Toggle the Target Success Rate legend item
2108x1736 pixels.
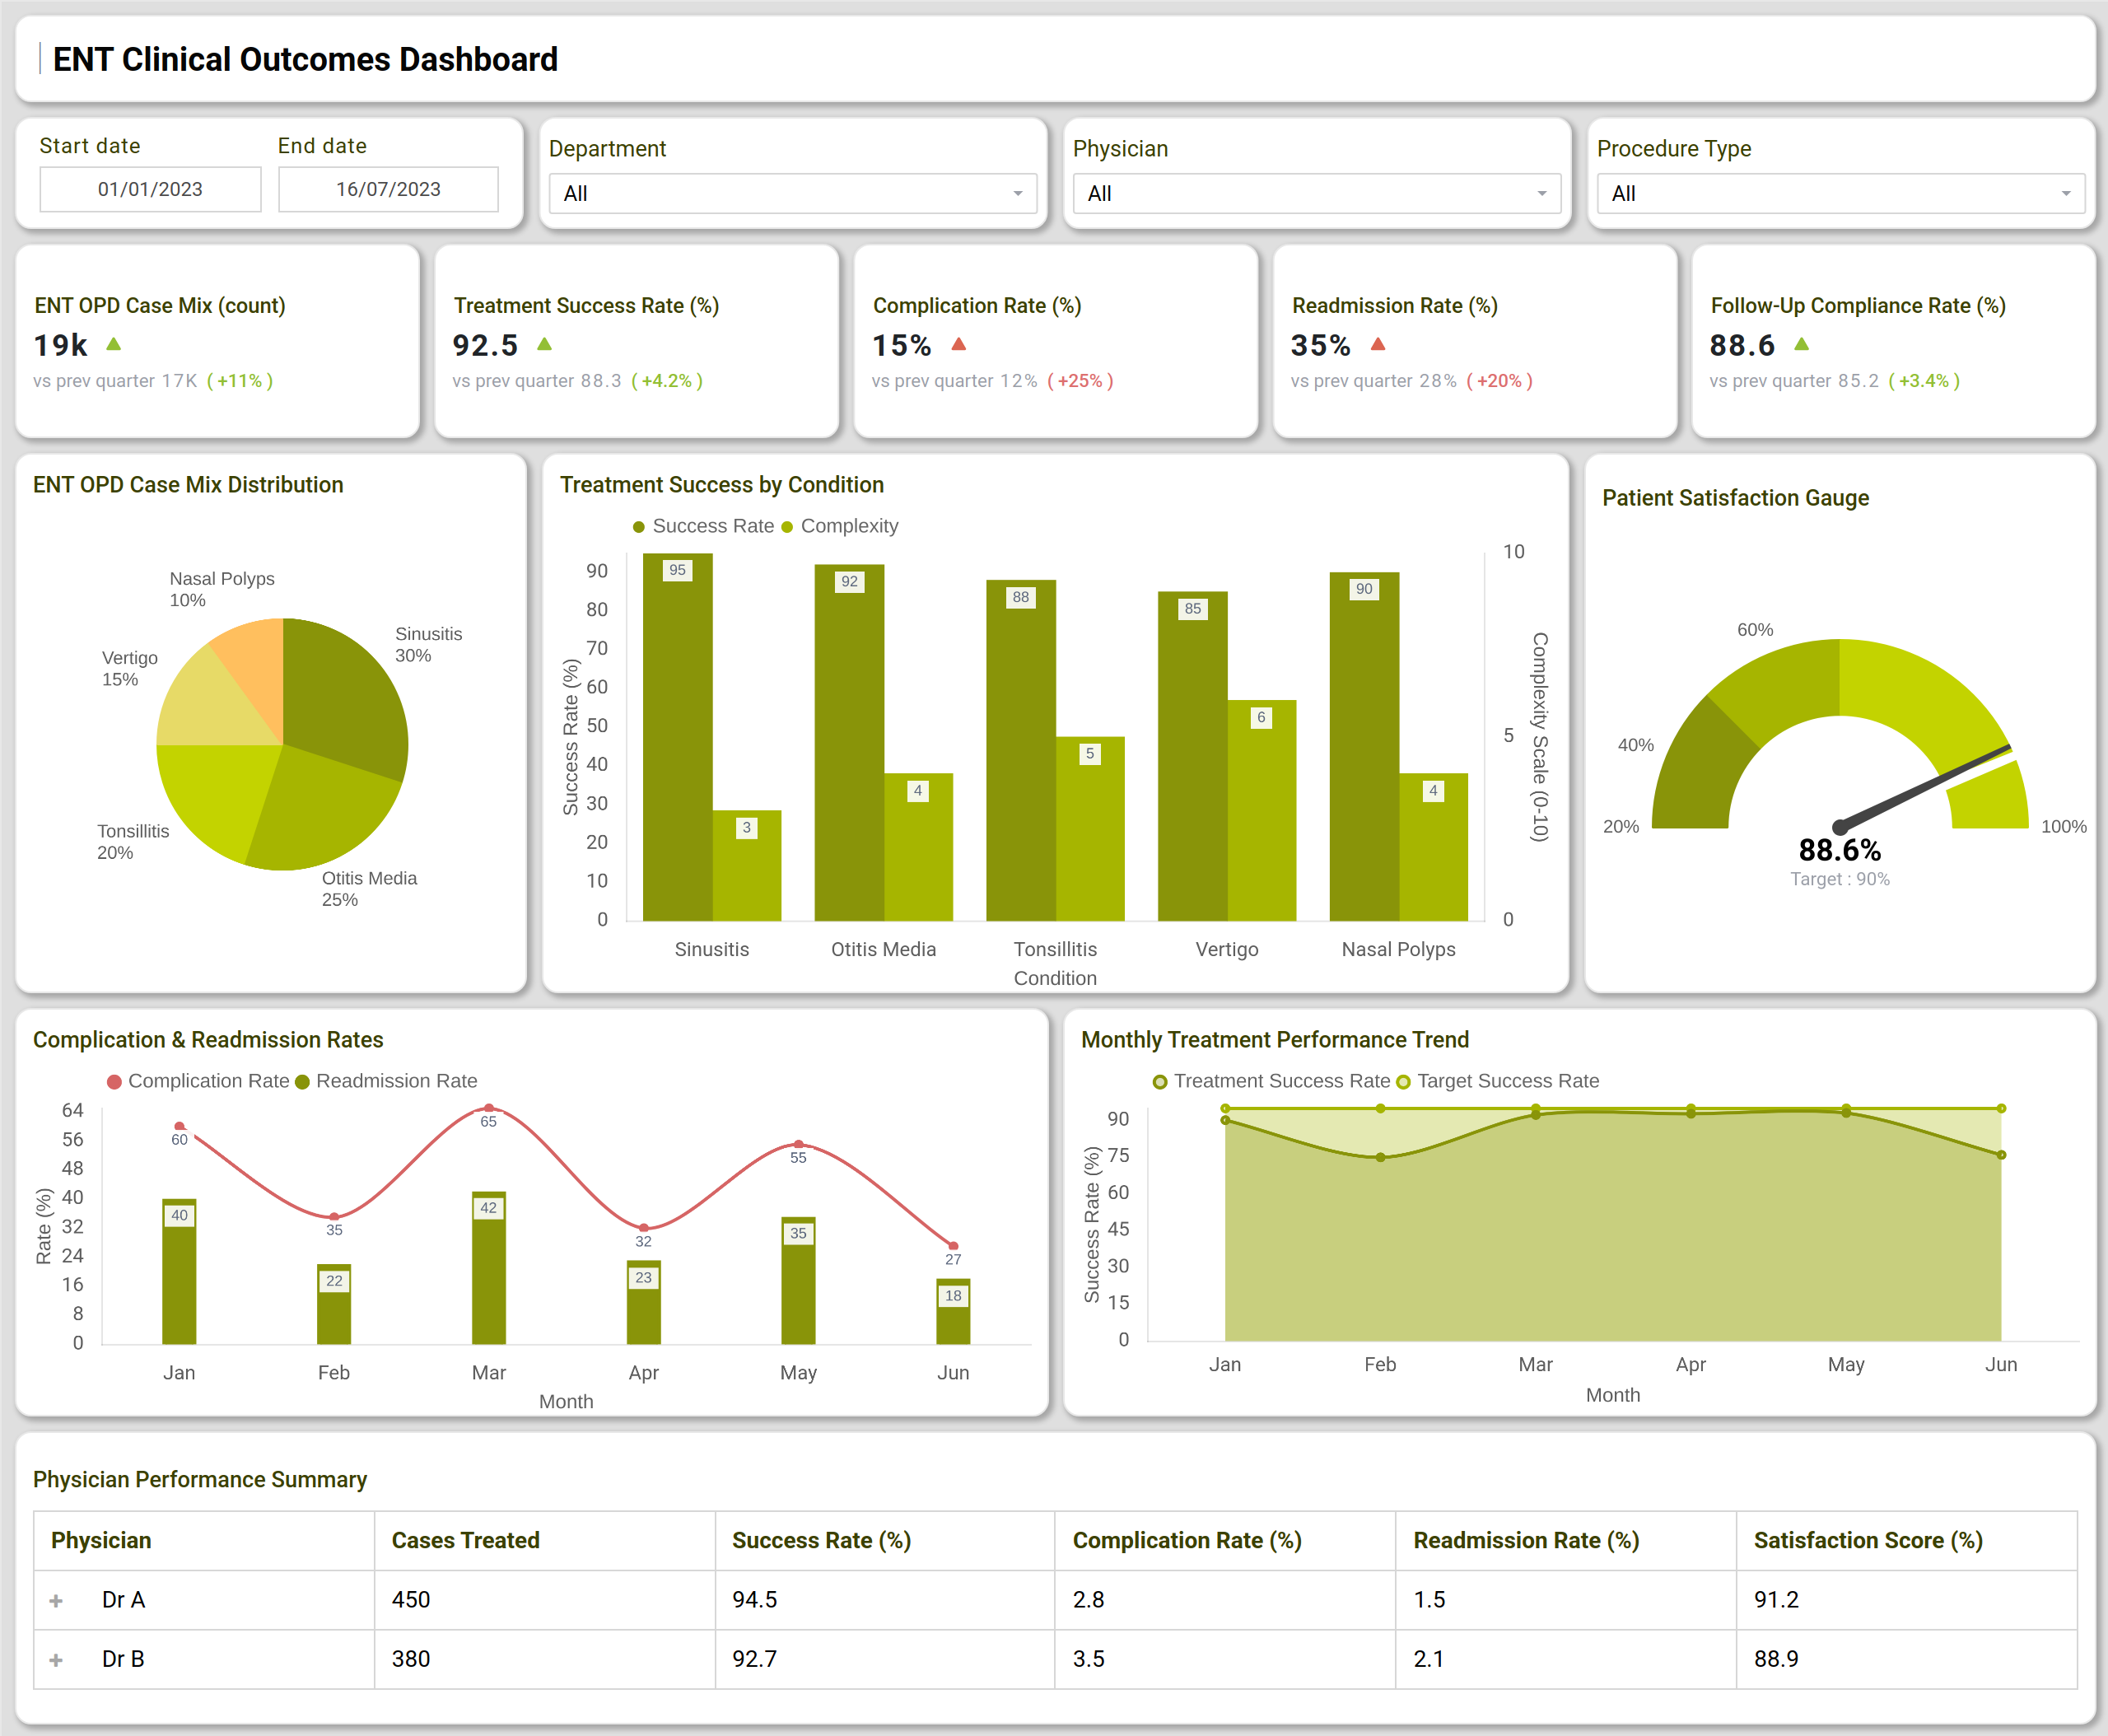[x=1498, y=1081]
